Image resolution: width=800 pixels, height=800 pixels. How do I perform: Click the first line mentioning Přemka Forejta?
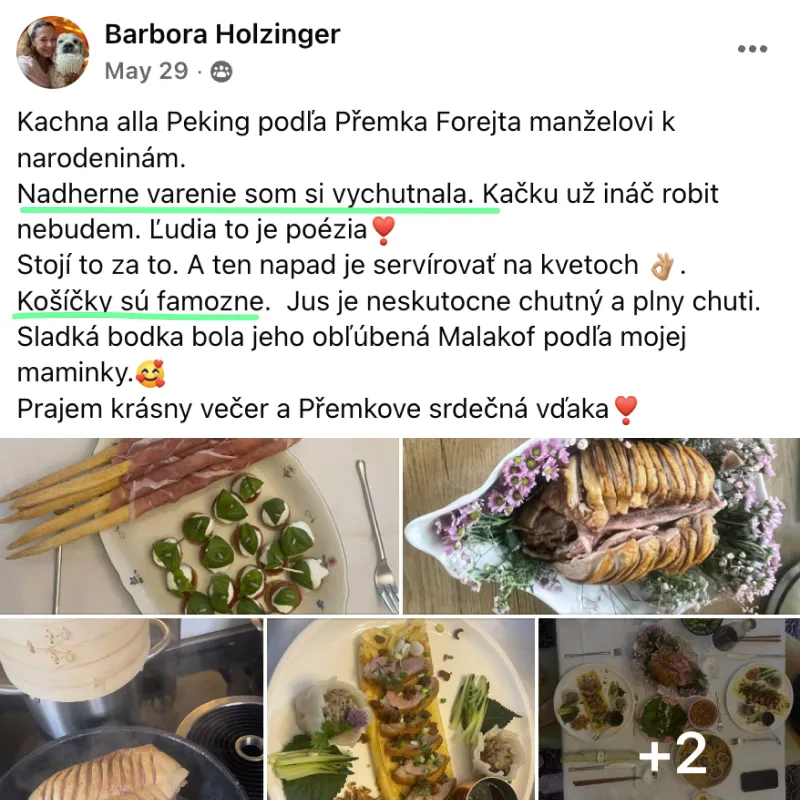point(346,122)
